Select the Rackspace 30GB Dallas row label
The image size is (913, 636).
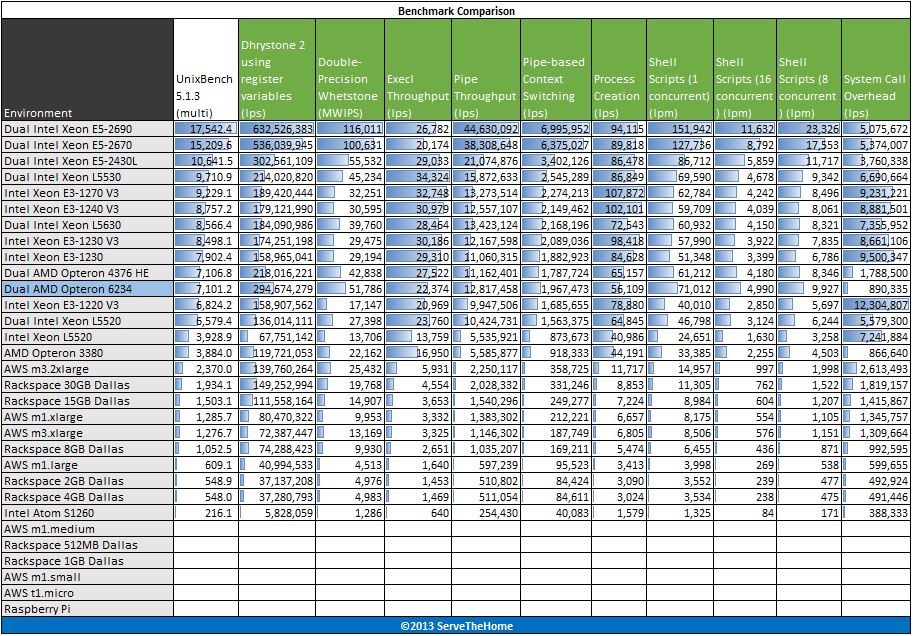87,385
